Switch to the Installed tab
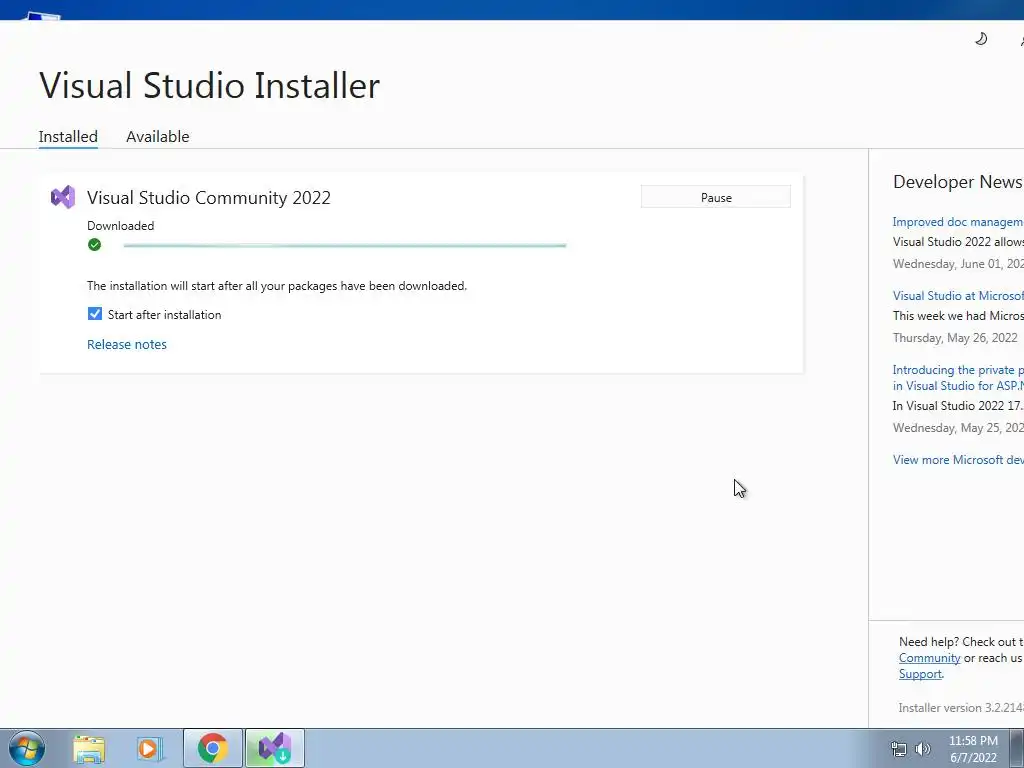 pos(68,136)
